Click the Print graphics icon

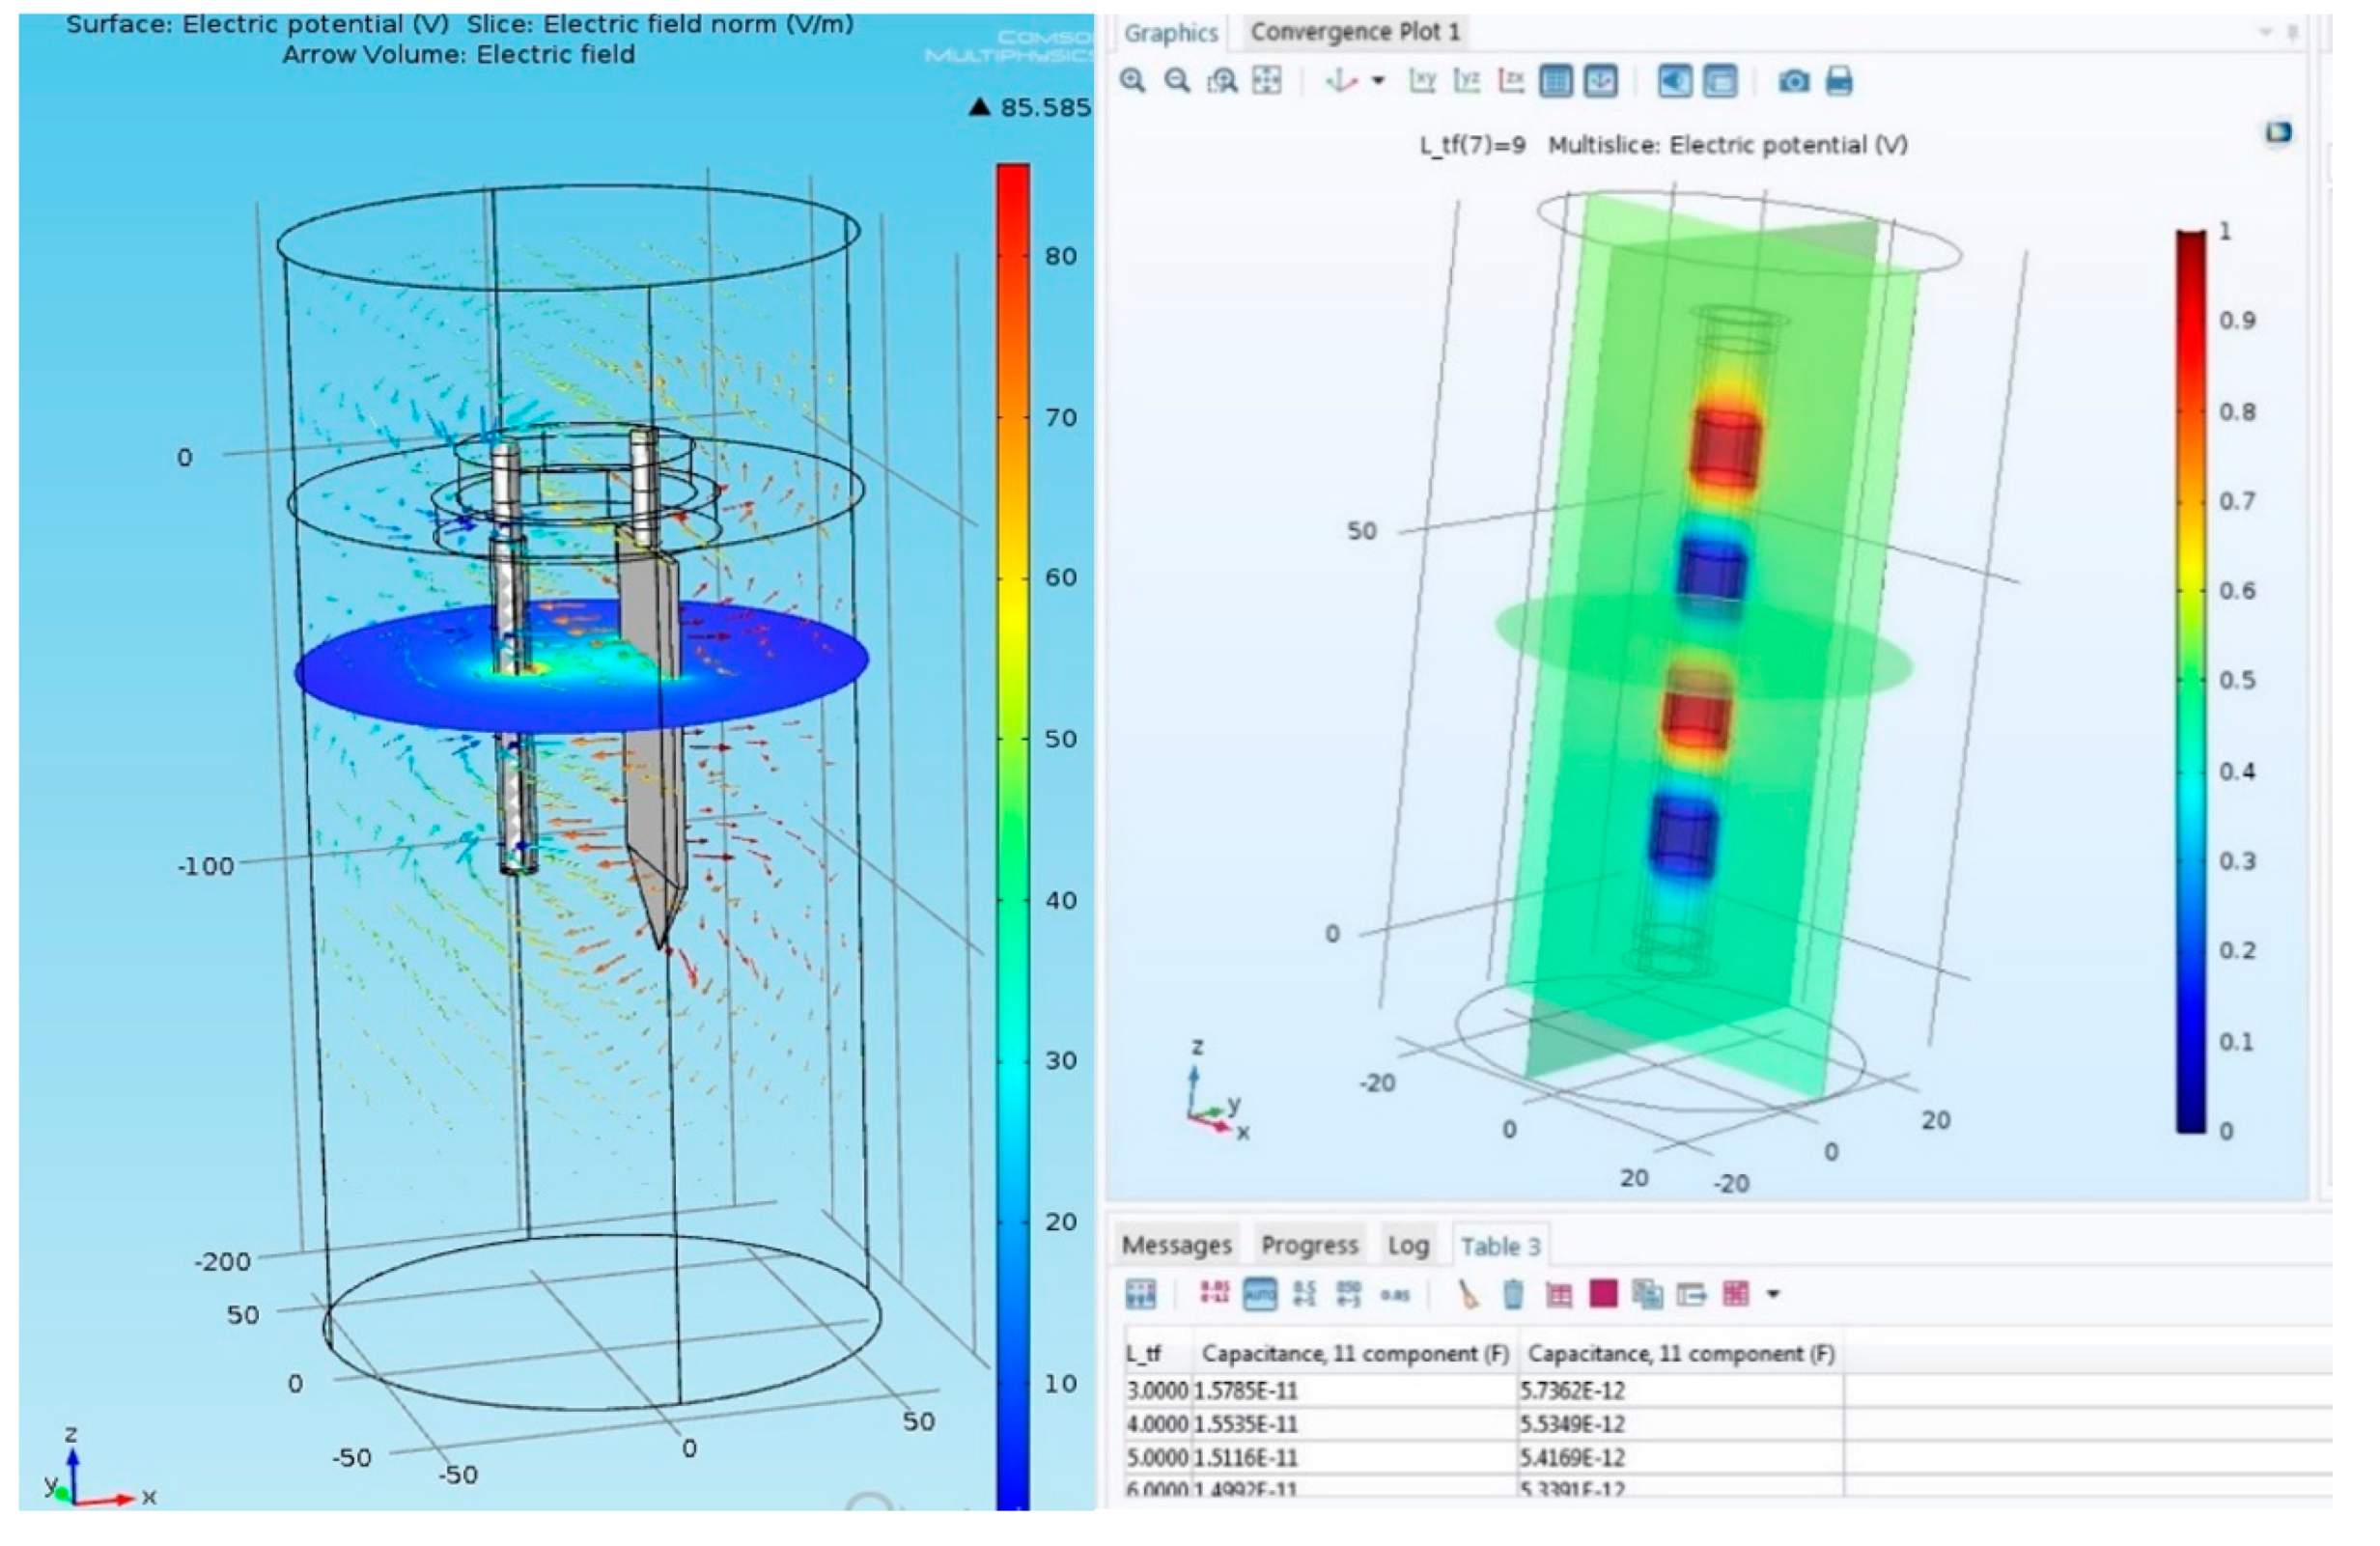(x=1839, y=80)
